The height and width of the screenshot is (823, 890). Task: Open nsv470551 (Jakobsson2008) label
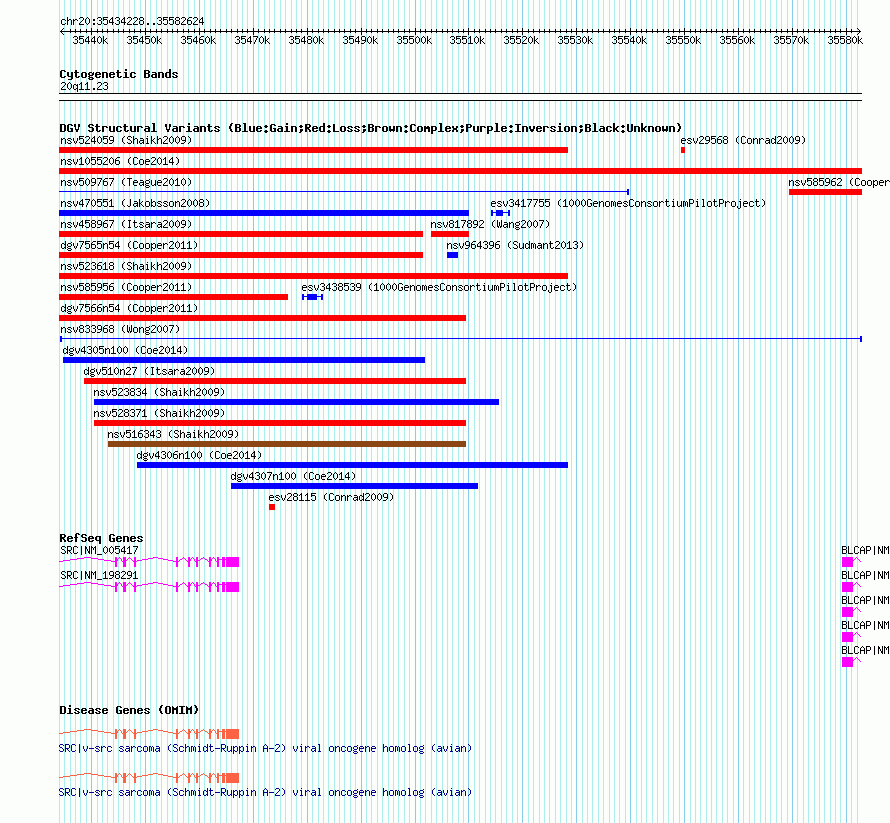coord(135,203)
